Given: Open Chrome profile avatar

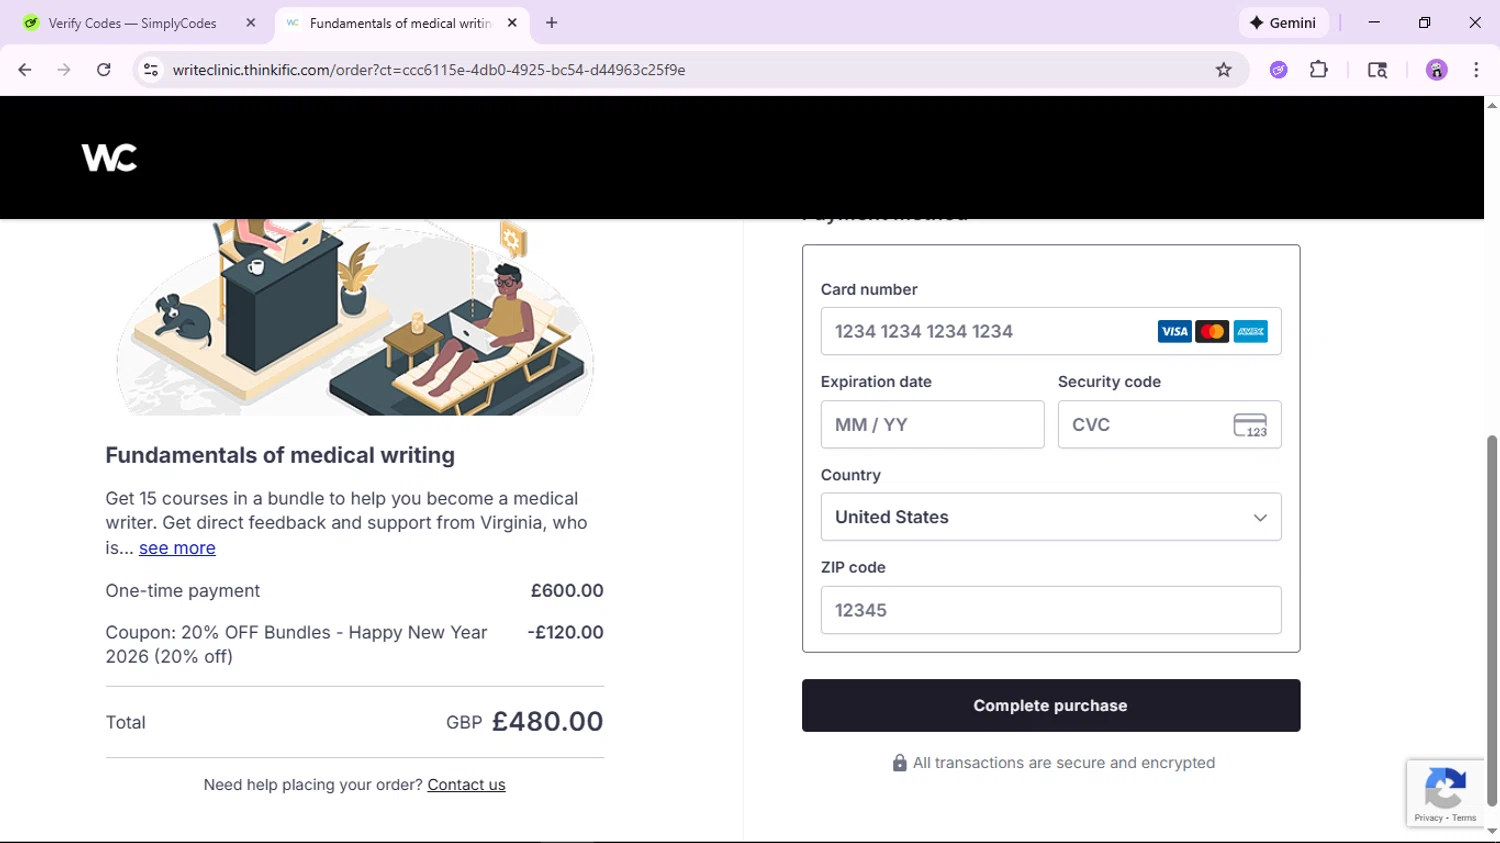Looking at the screenshot, I should point(1436,70).
